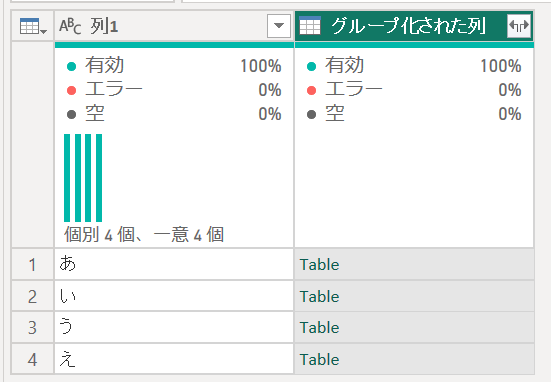The height and width of the screenshot is (382, 551).
Task: Select the cell containing え
Action: pyautogui.click(x=174, y=358)
